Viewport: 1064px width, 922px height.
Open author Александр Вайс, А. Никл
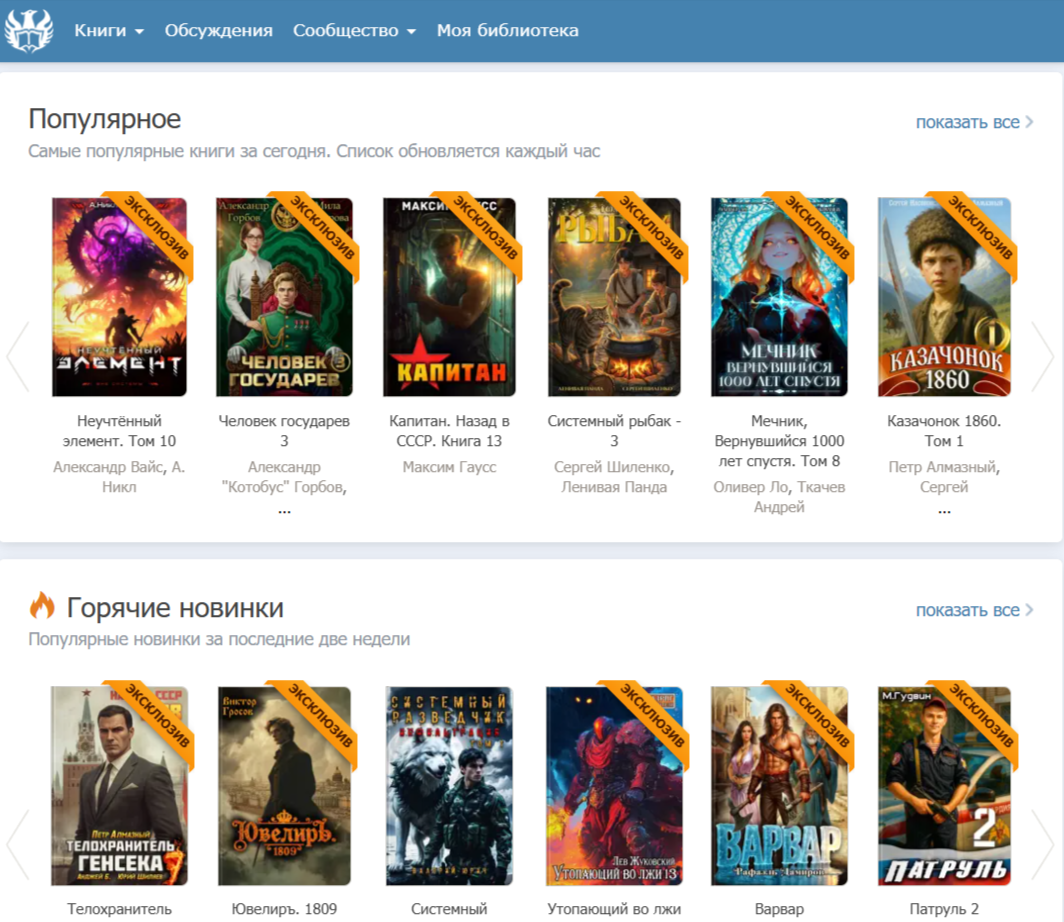coord(119,477)
